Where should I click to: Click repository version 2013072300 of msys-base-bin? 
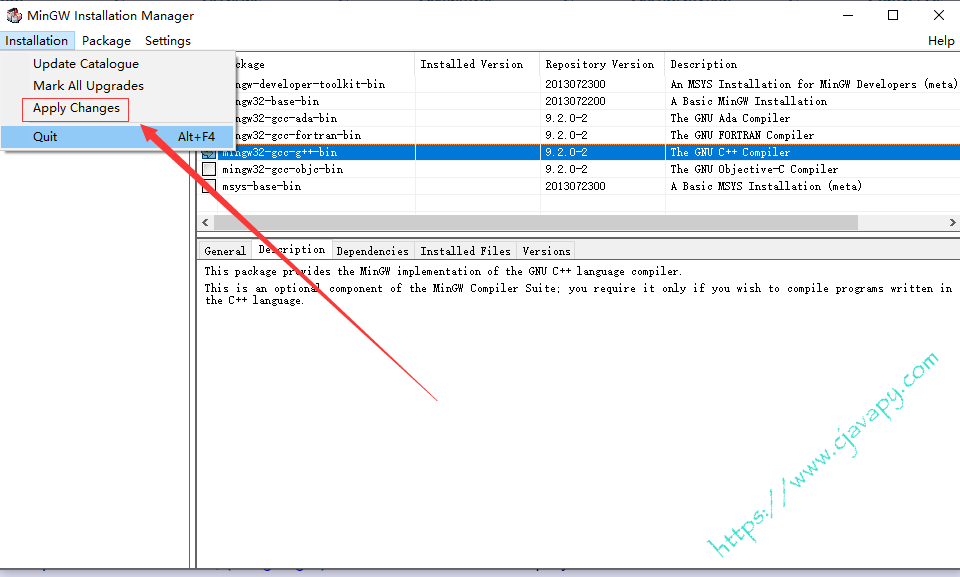576,186
